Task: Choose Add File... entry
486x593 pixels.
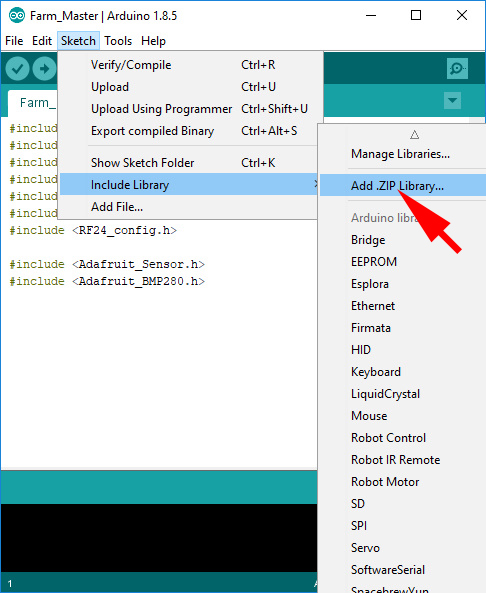Action: [x=188, y=207]
